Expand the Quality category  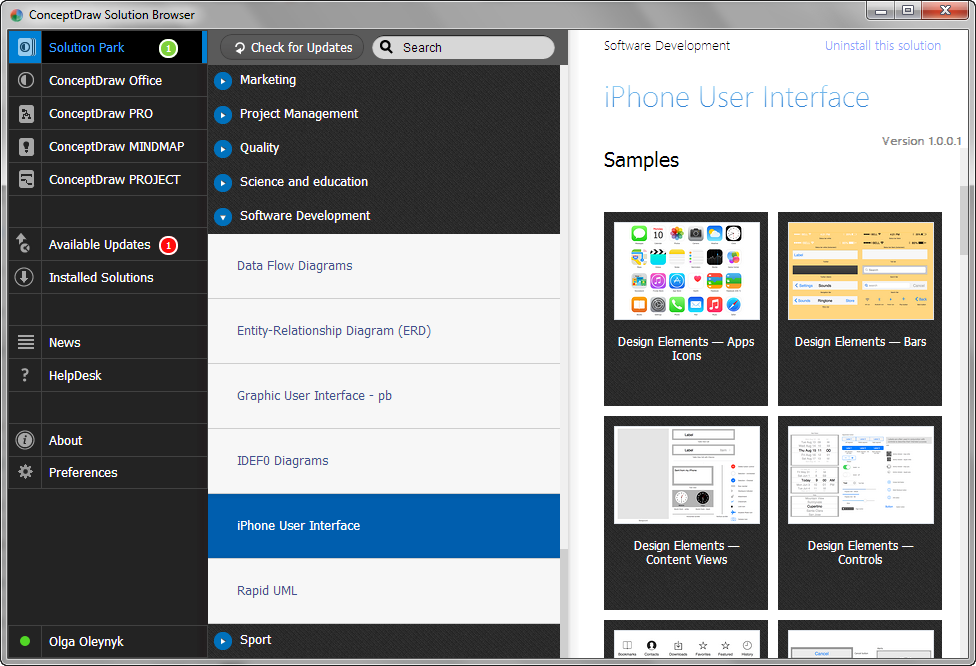click(222, 149)
